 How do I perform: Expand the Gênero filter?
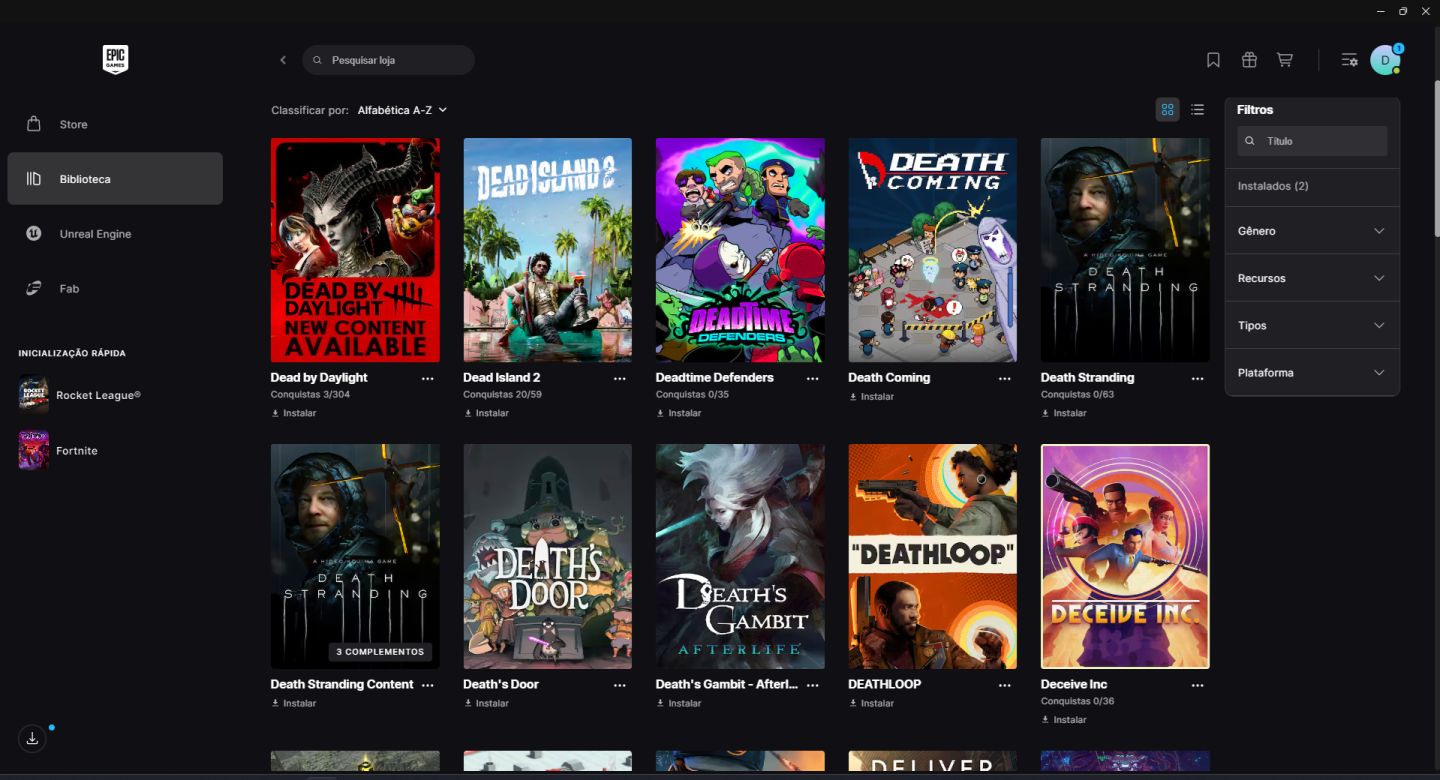click(x=1312, y=231)
